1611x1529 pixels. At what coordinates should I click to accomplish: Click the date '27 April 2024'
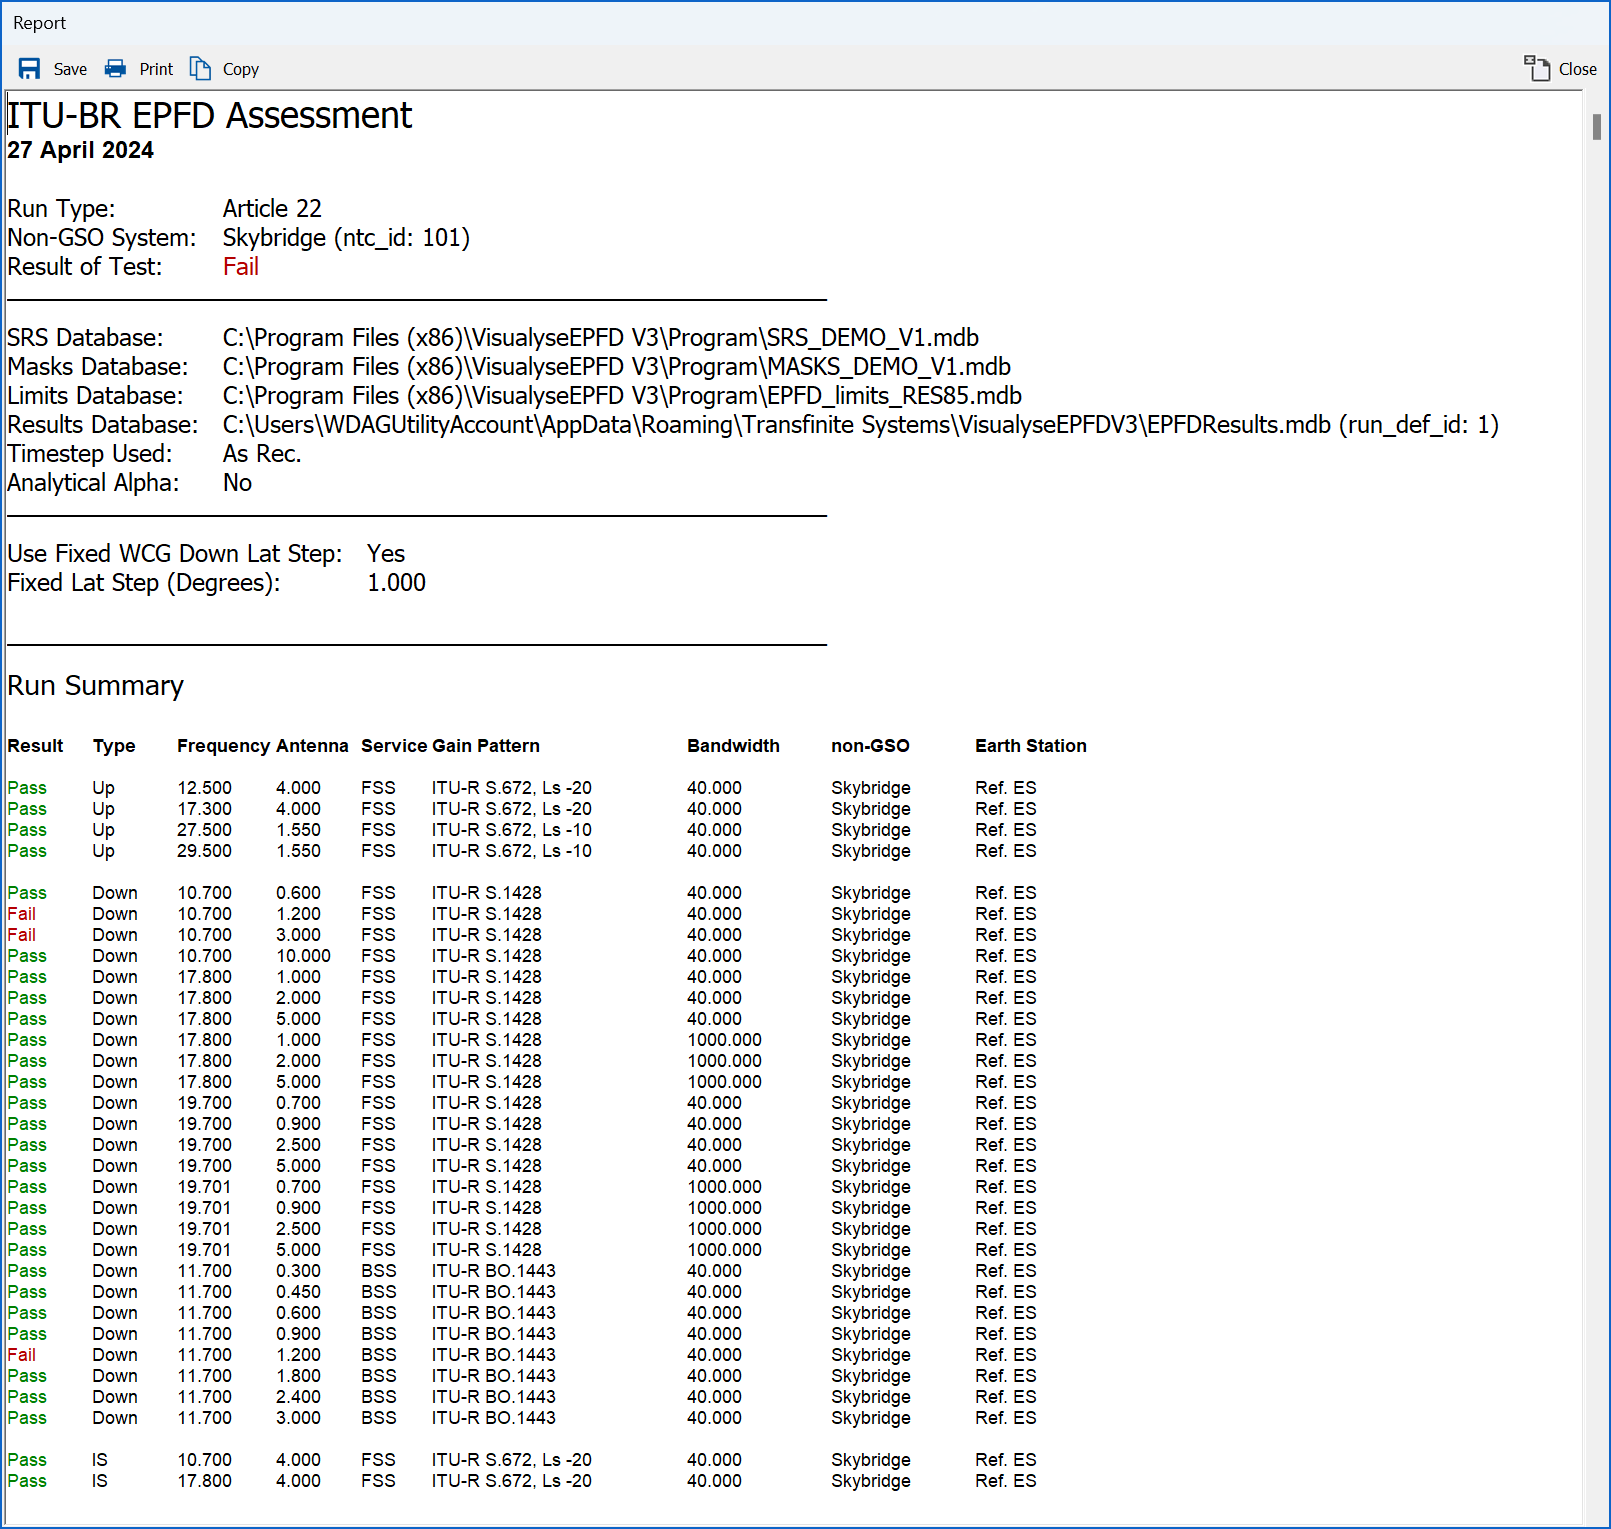(x=80, y=150)
